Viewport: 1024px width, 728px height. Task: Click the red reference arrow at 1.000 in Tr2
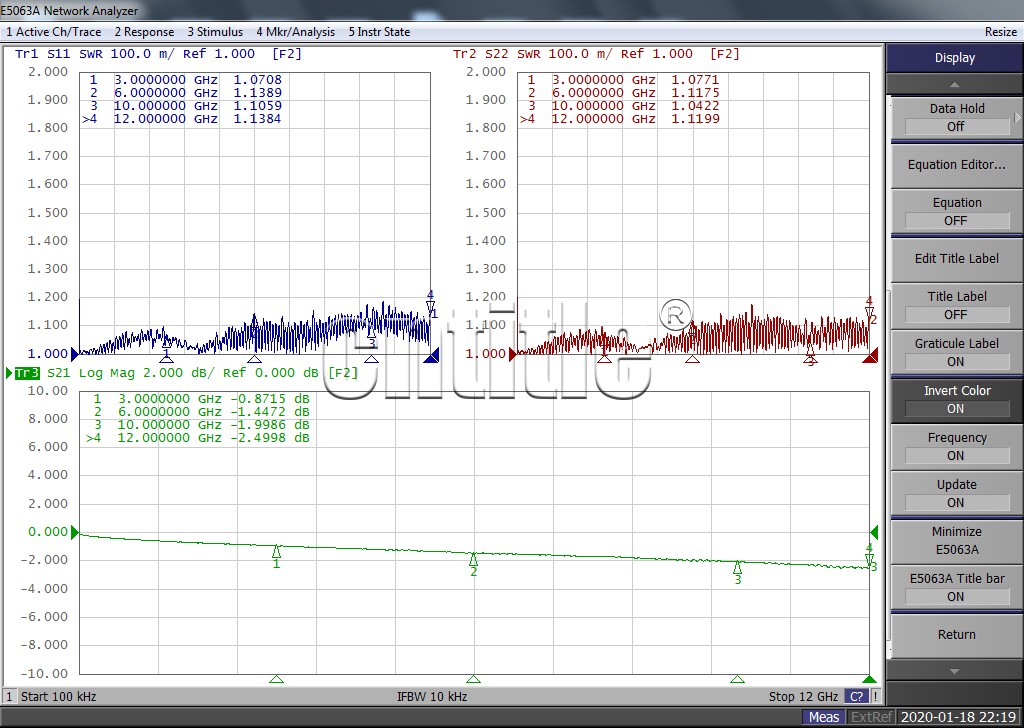coord(513,354)
